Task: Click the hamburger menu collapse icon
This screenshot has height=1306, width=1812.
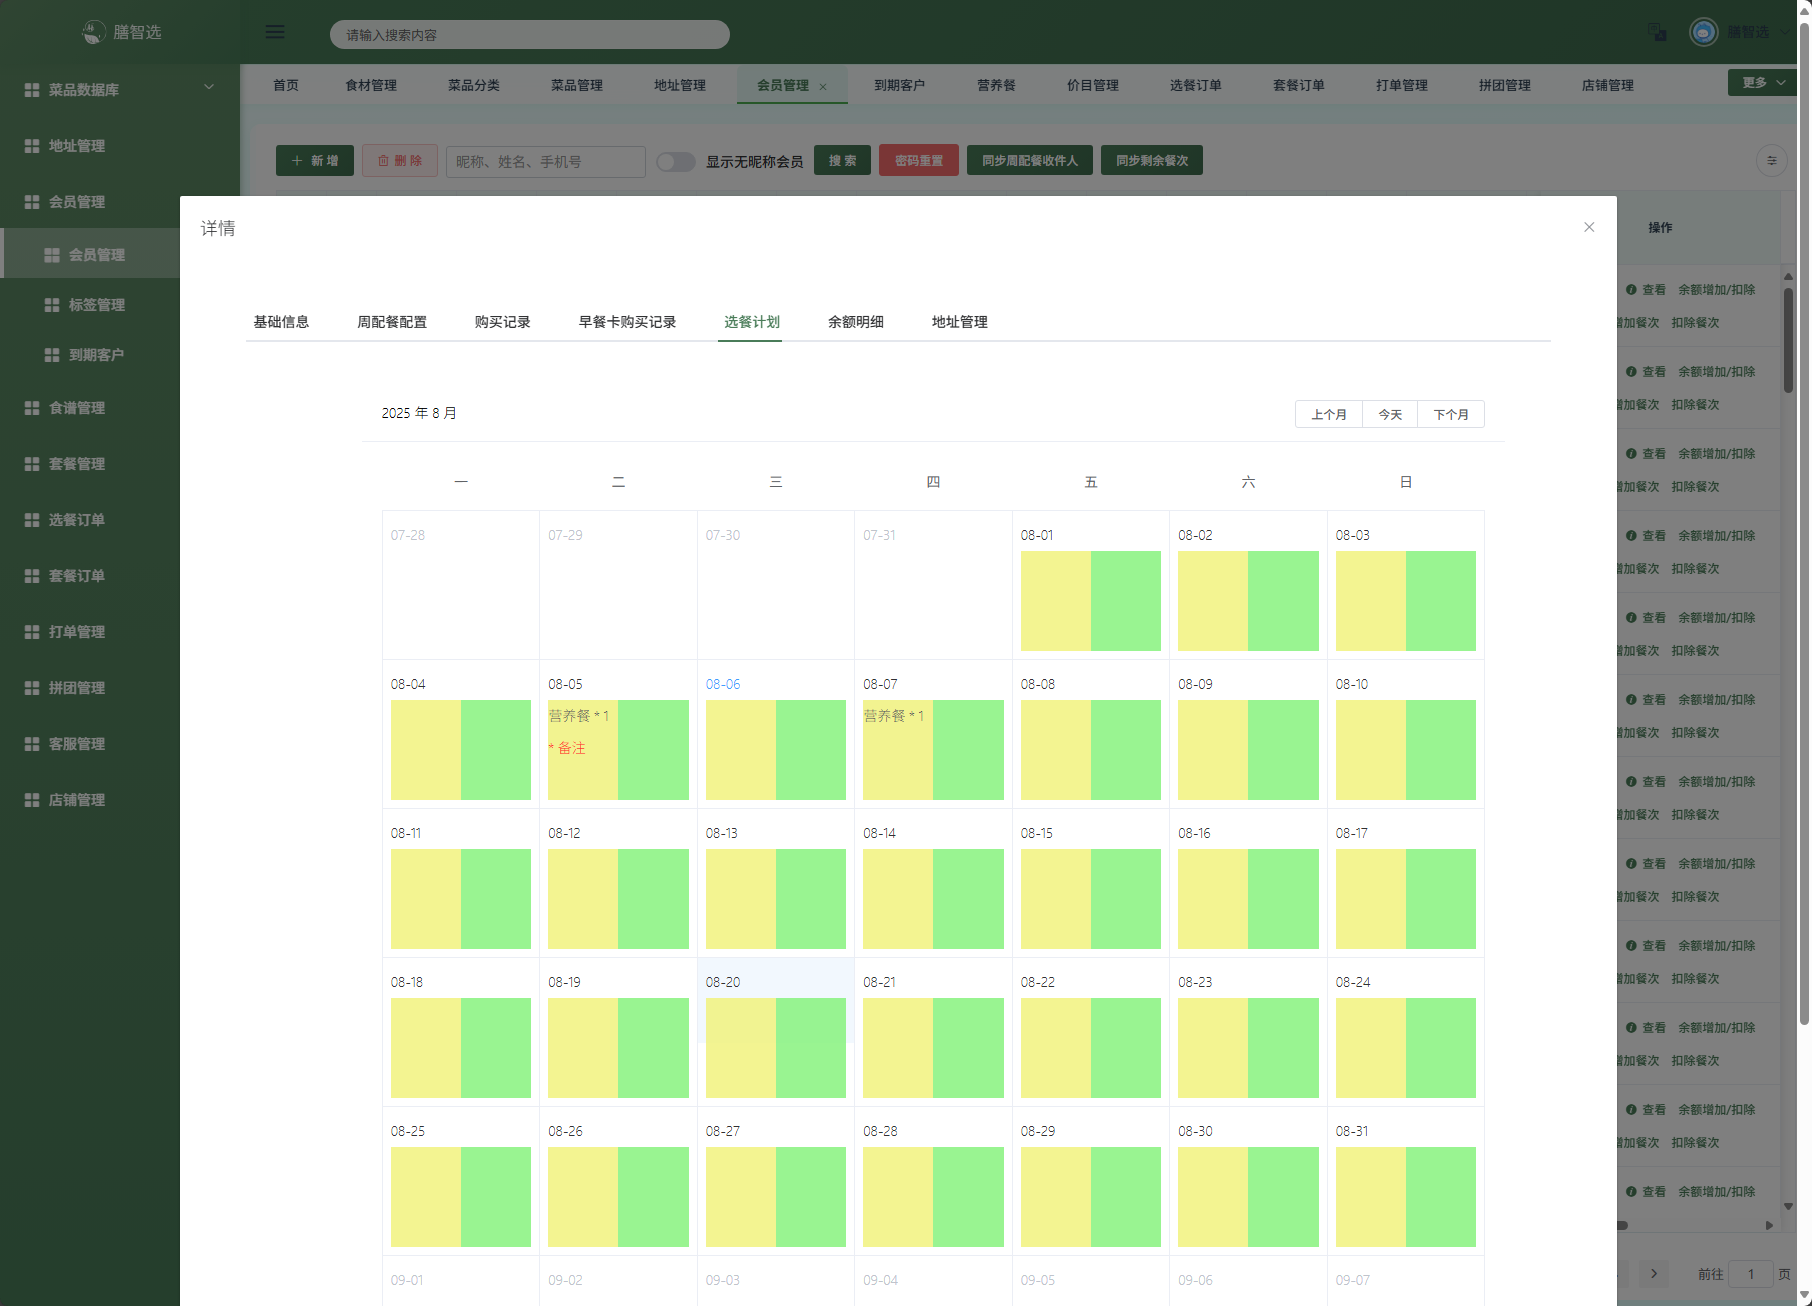Action: [275, 32]
